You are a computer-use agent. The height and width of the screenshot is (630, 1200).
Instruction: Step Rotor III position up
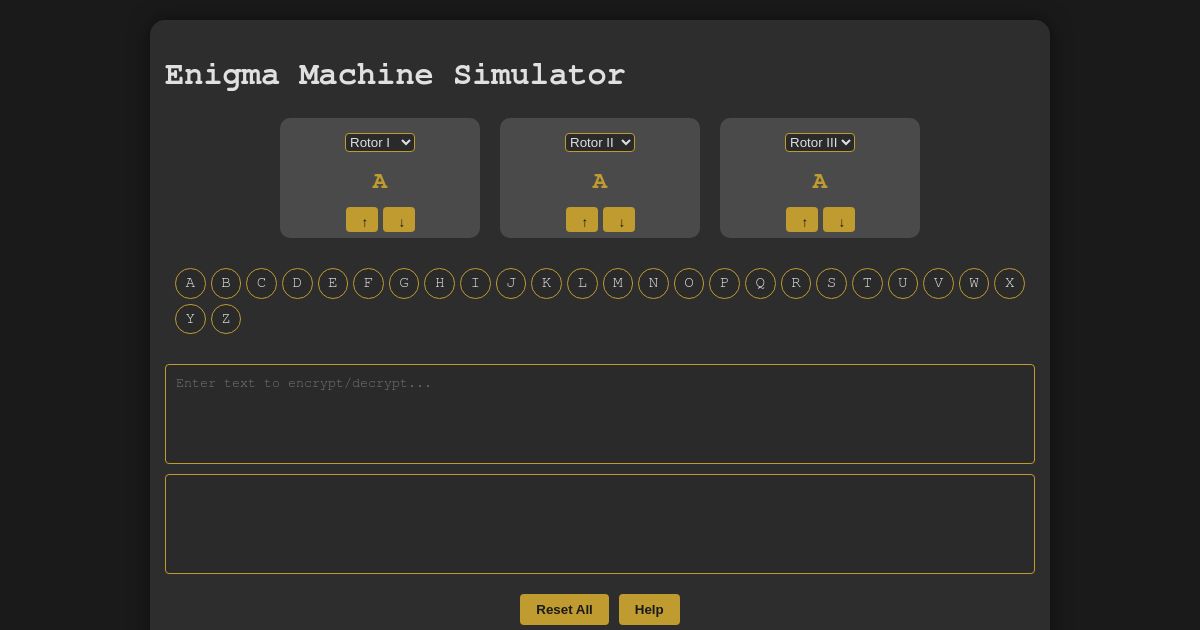802,219
